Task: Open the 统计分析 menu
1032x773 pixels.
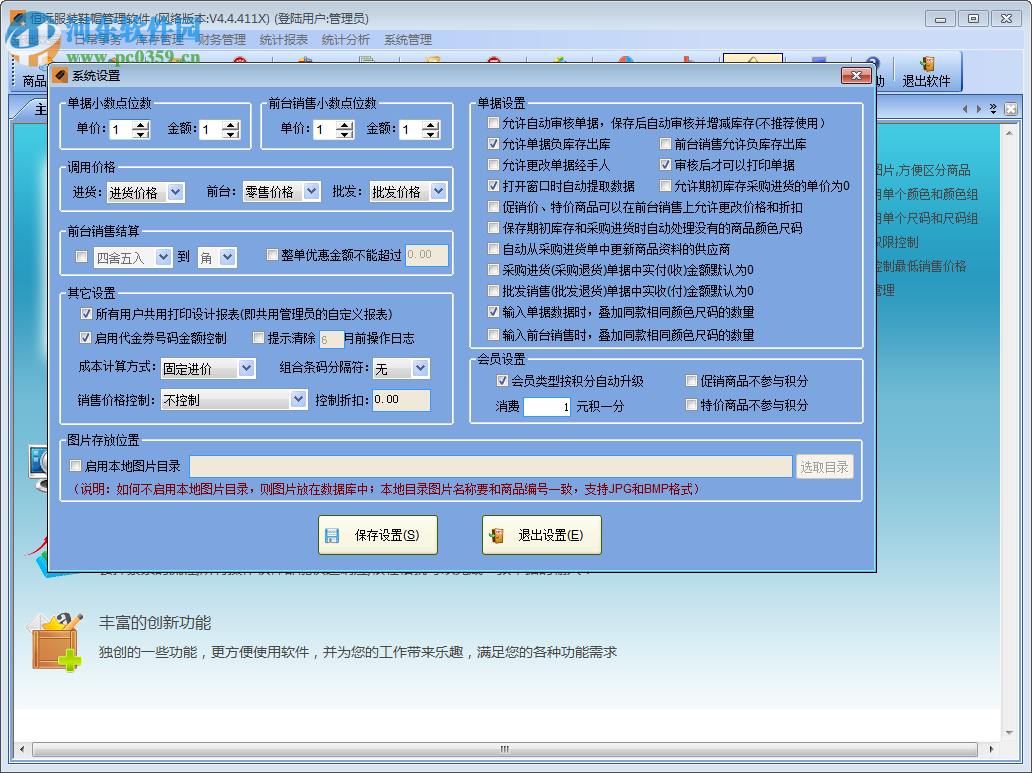Action: tap(346, 40)
